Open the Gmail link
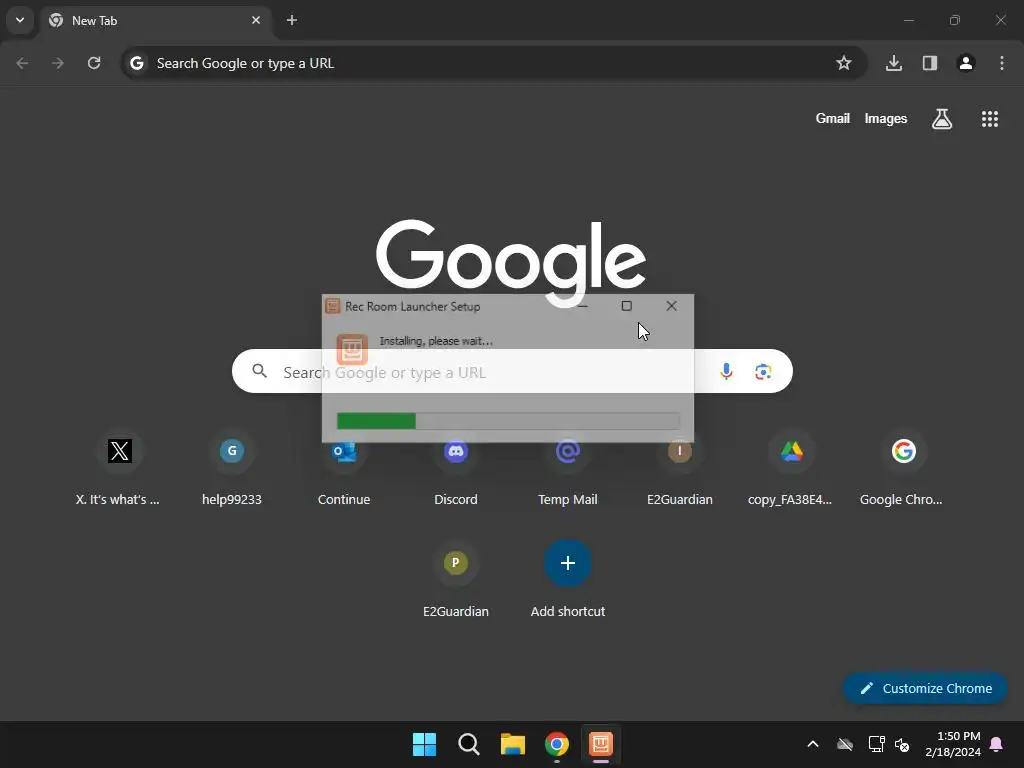The image size is (1024, 768). coord(833,118)
